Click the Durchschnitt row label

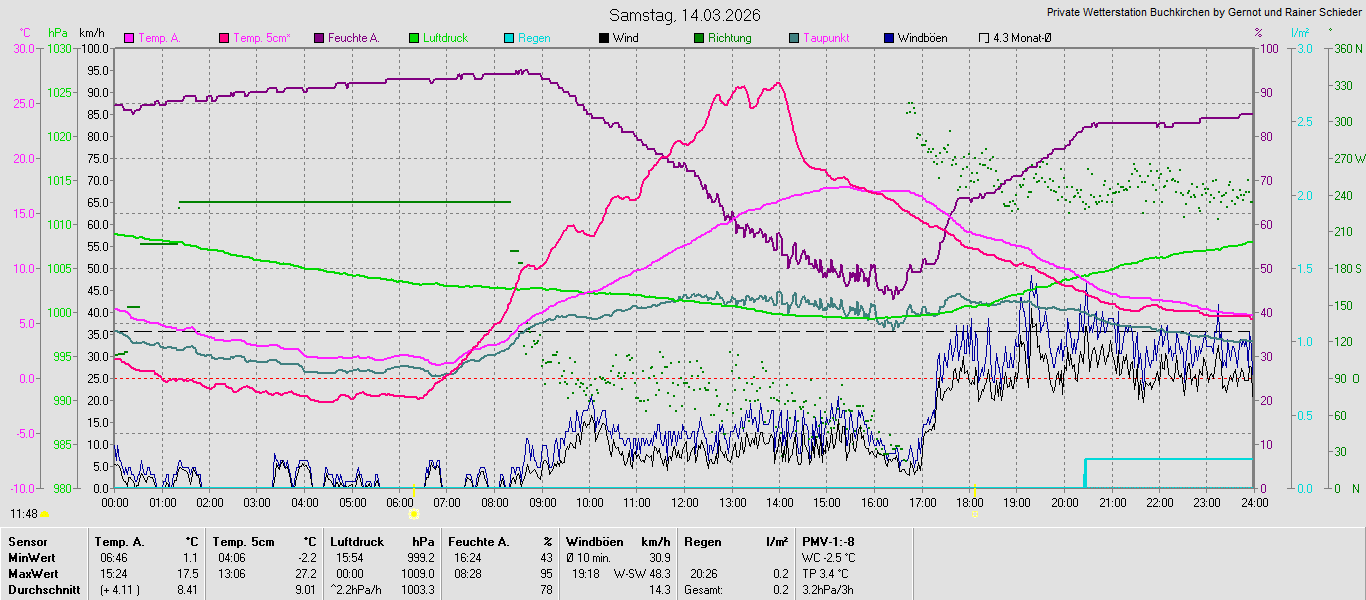[43, 590]
